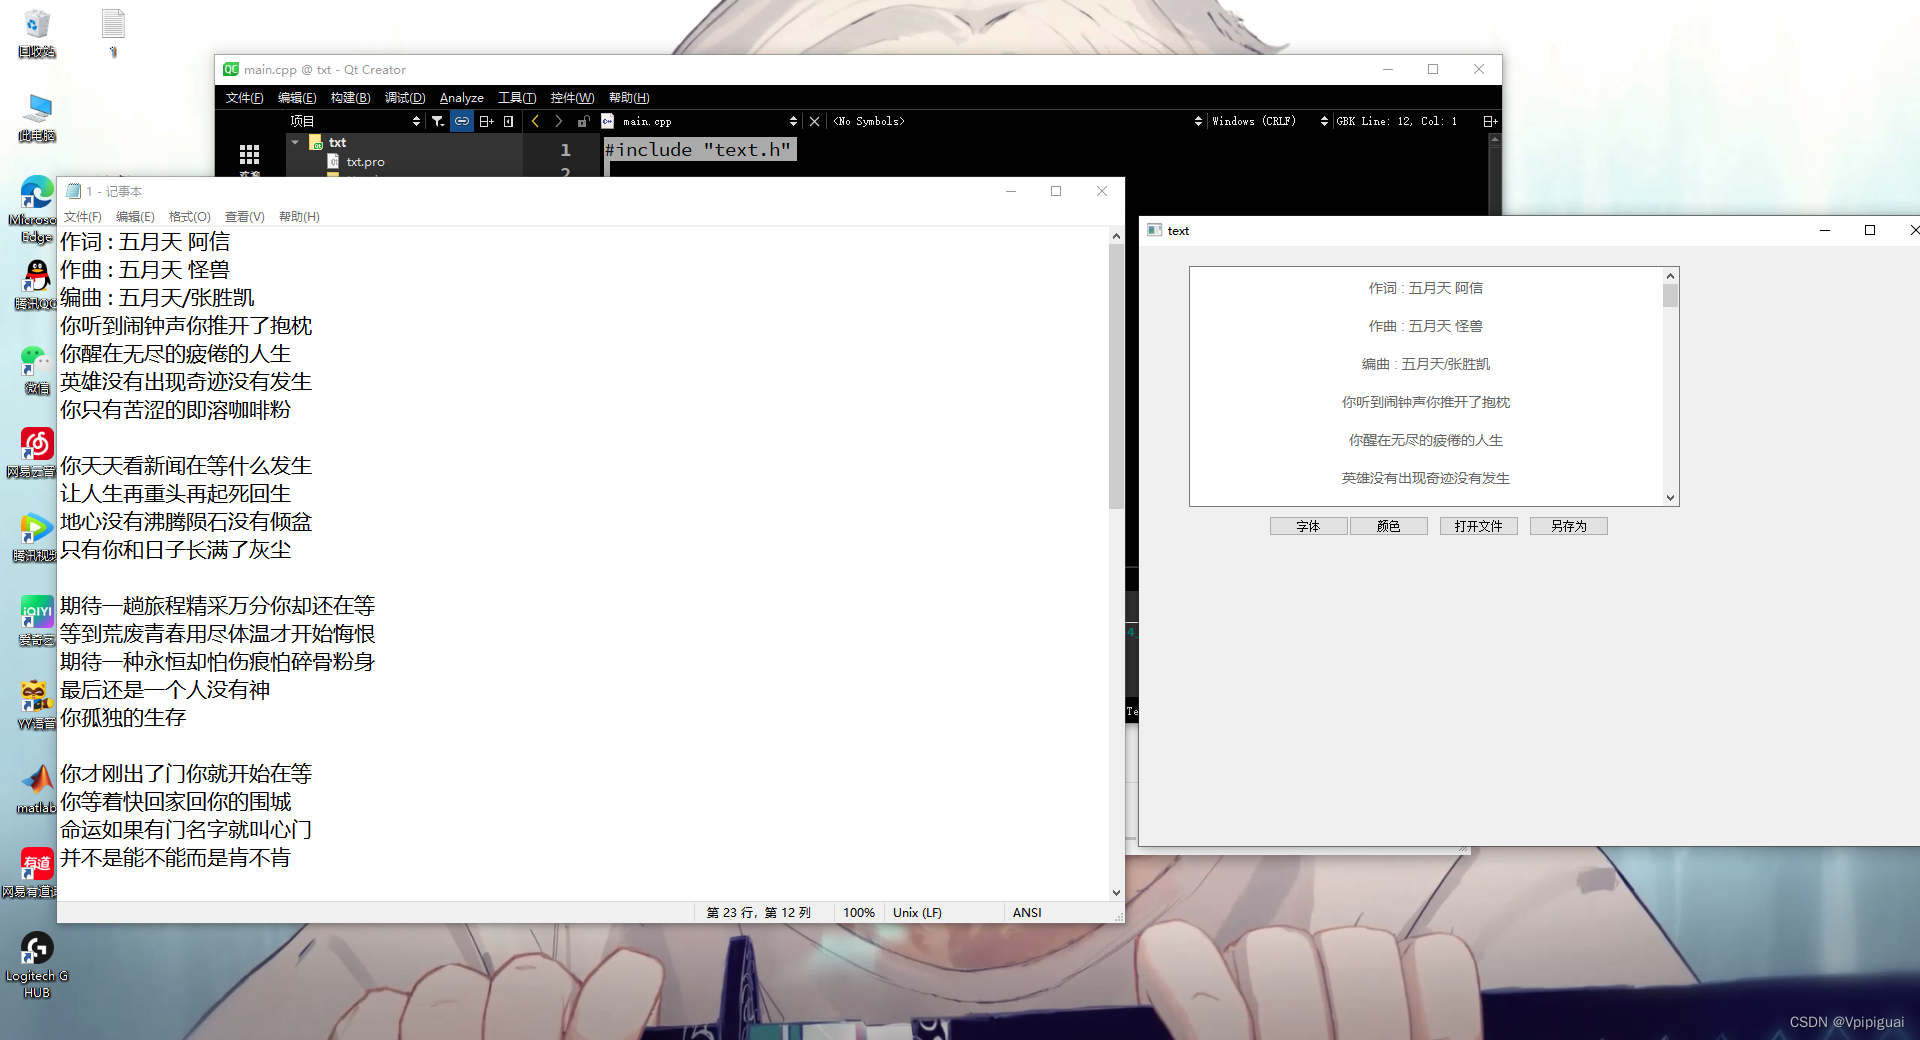Click the close sidebar pane icon
The image size is (1920, 1040).
[509, 121]
